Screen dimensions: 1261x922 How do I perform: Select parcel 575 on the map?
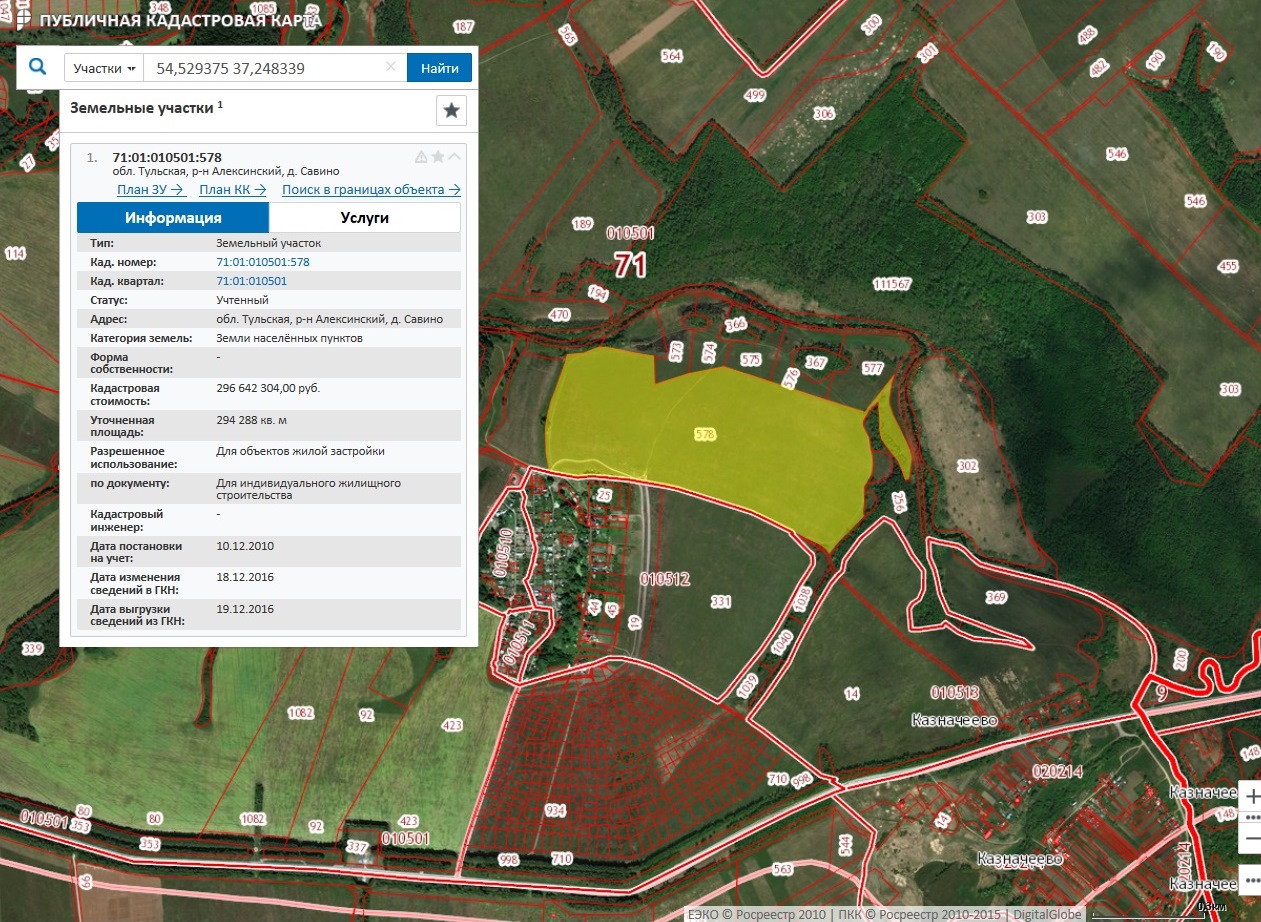click(751, 359)
